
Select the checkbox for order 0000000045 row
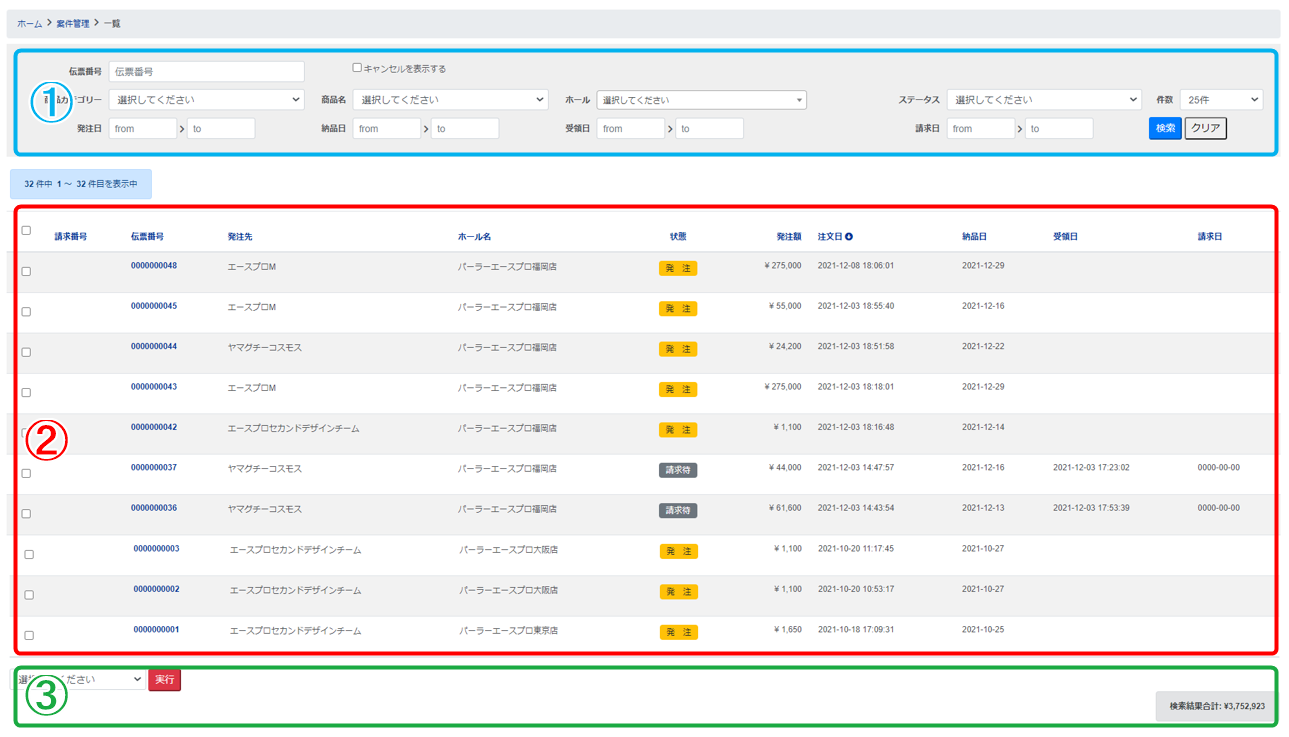[26, 312]
